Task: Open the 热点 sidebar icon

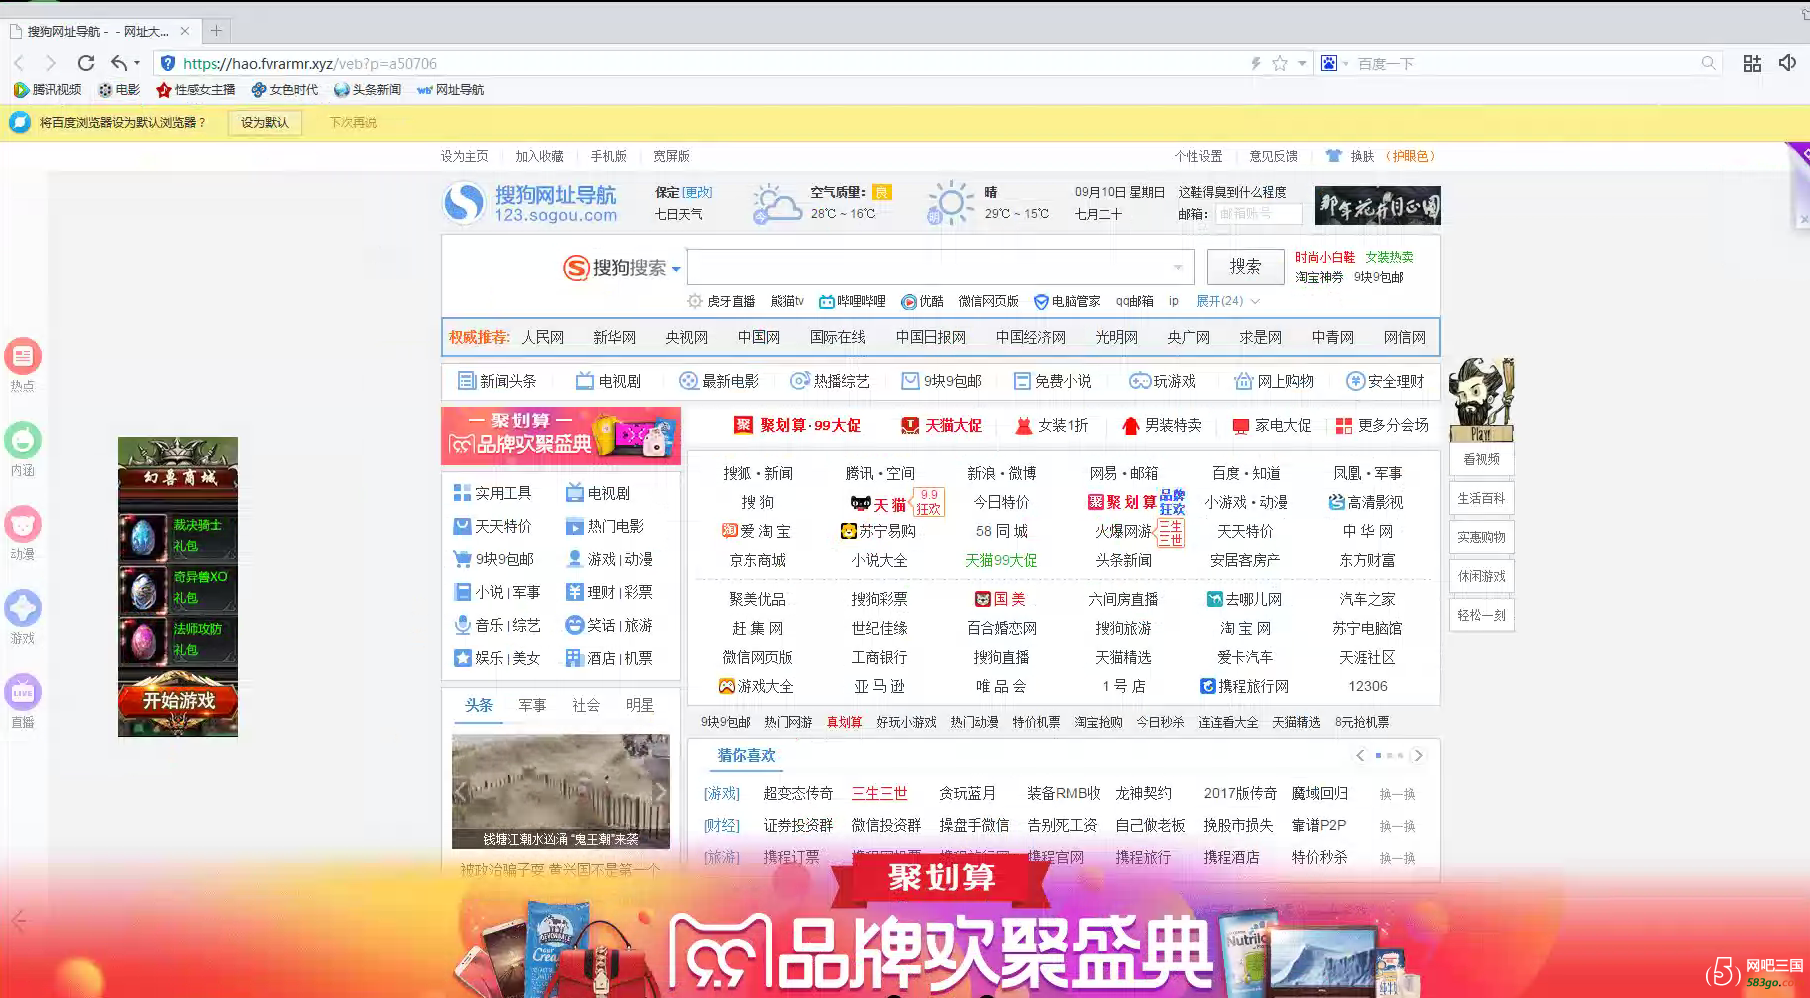Action: [23, 356]
